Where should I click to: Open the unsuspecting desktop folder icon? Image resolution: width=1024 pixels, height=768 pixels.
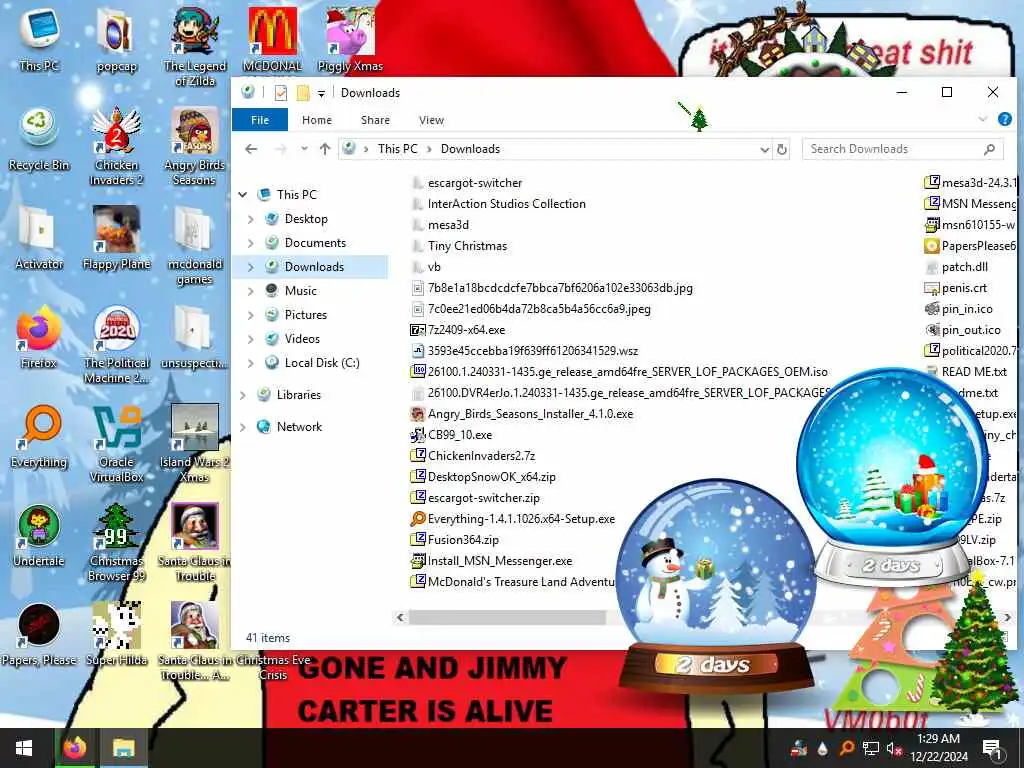point(195,337)
